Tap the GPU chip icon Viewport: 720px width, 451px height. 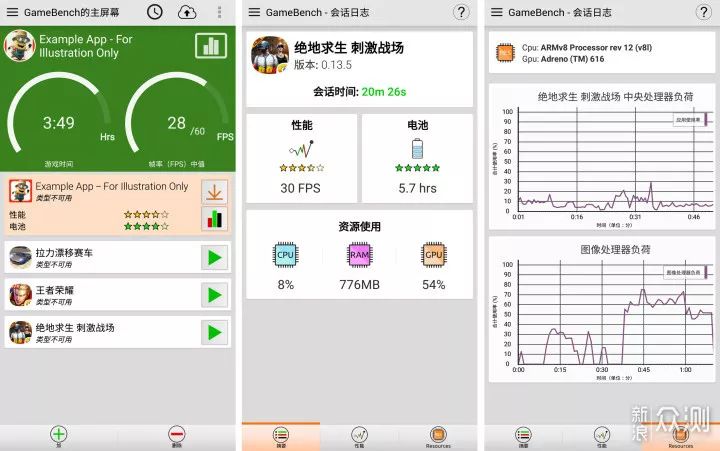pyautogui.click(x=433, y=255)
